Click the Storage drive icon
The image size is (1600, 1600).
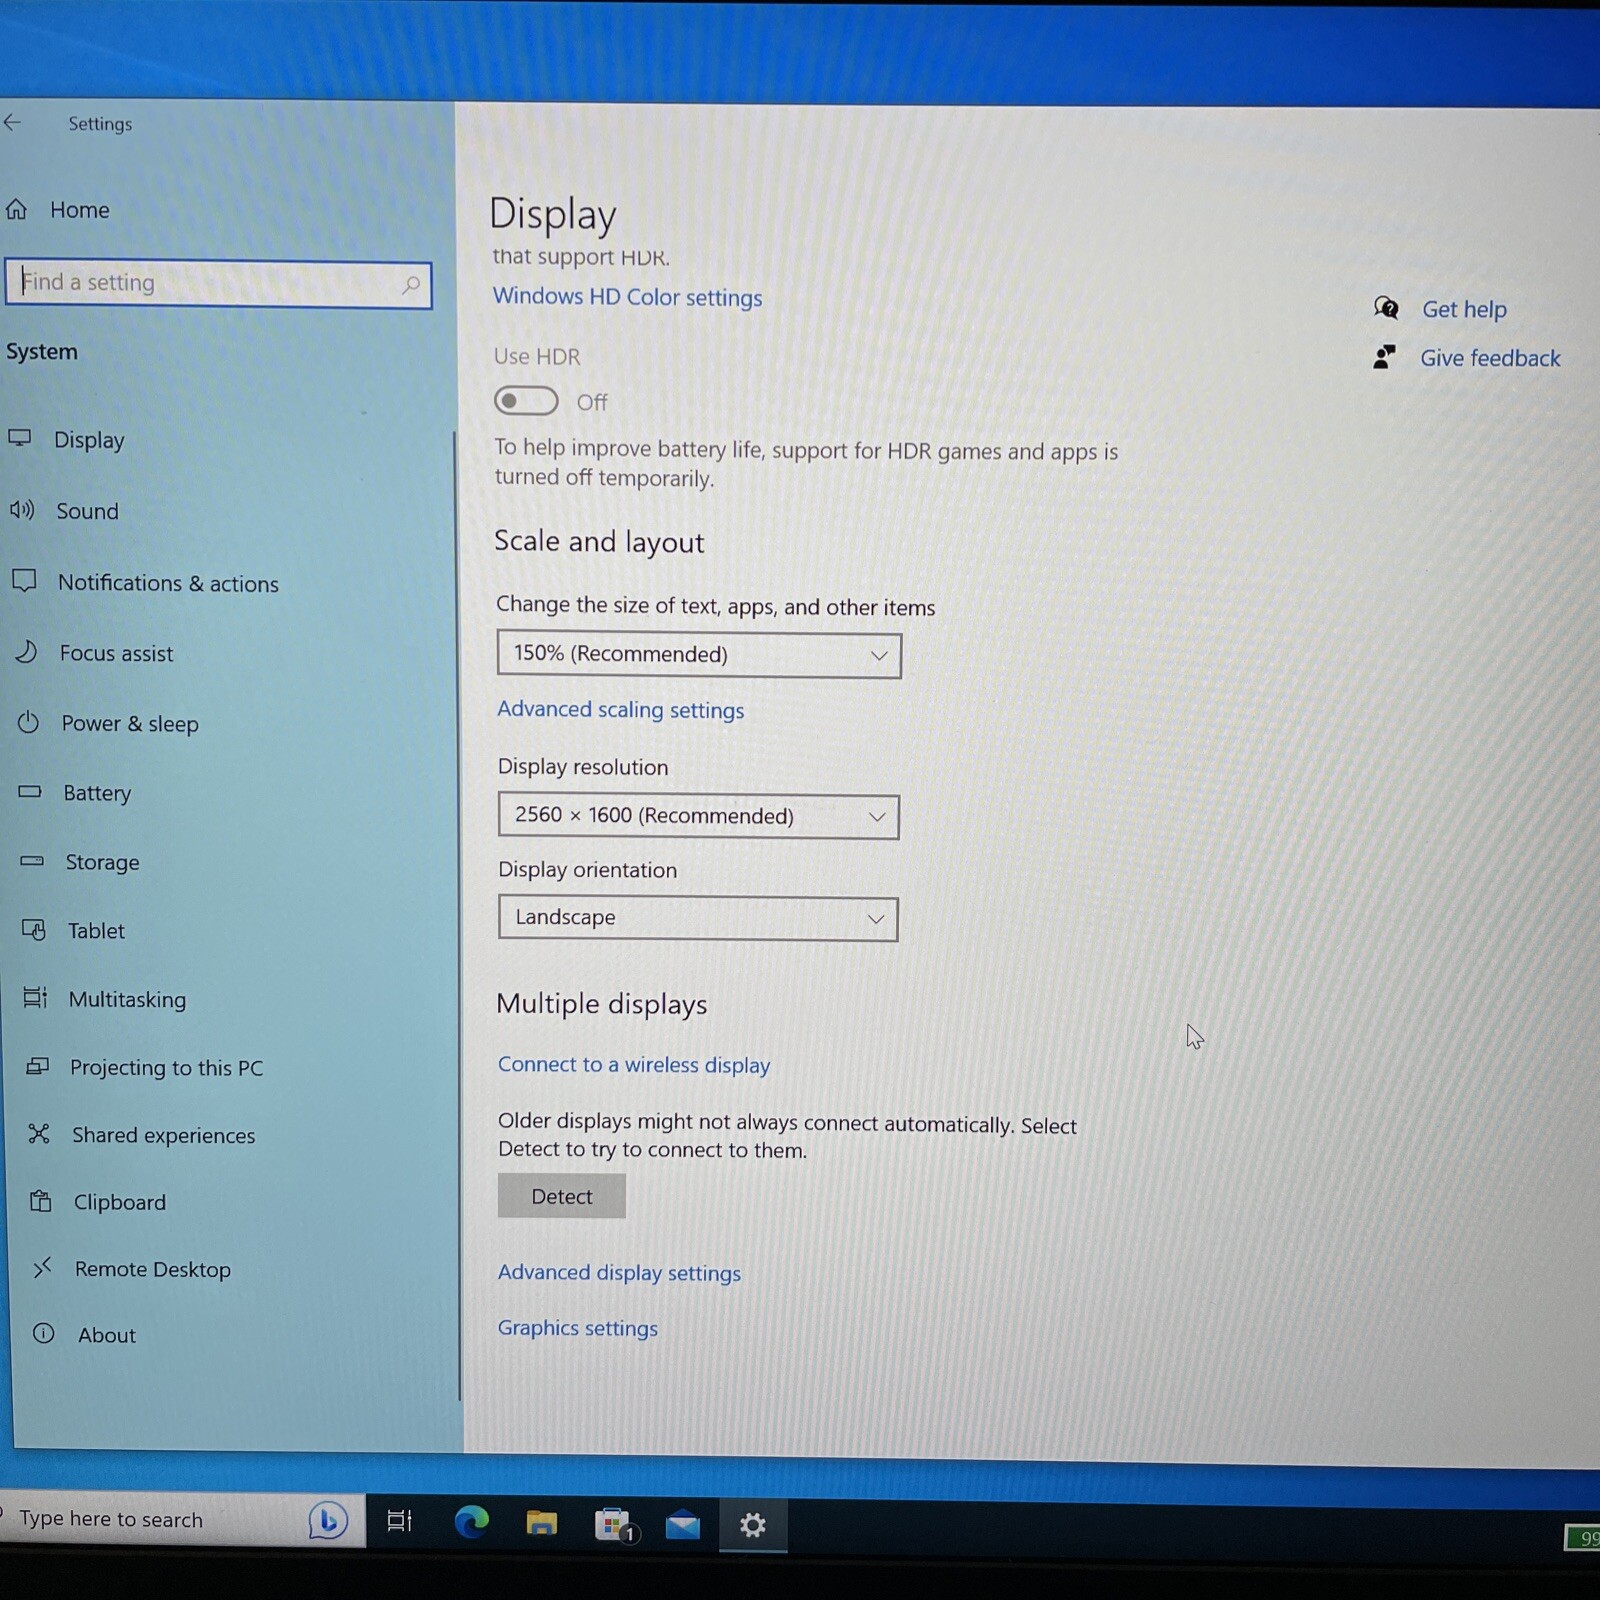pyautogui.click(x=32, y=860)
